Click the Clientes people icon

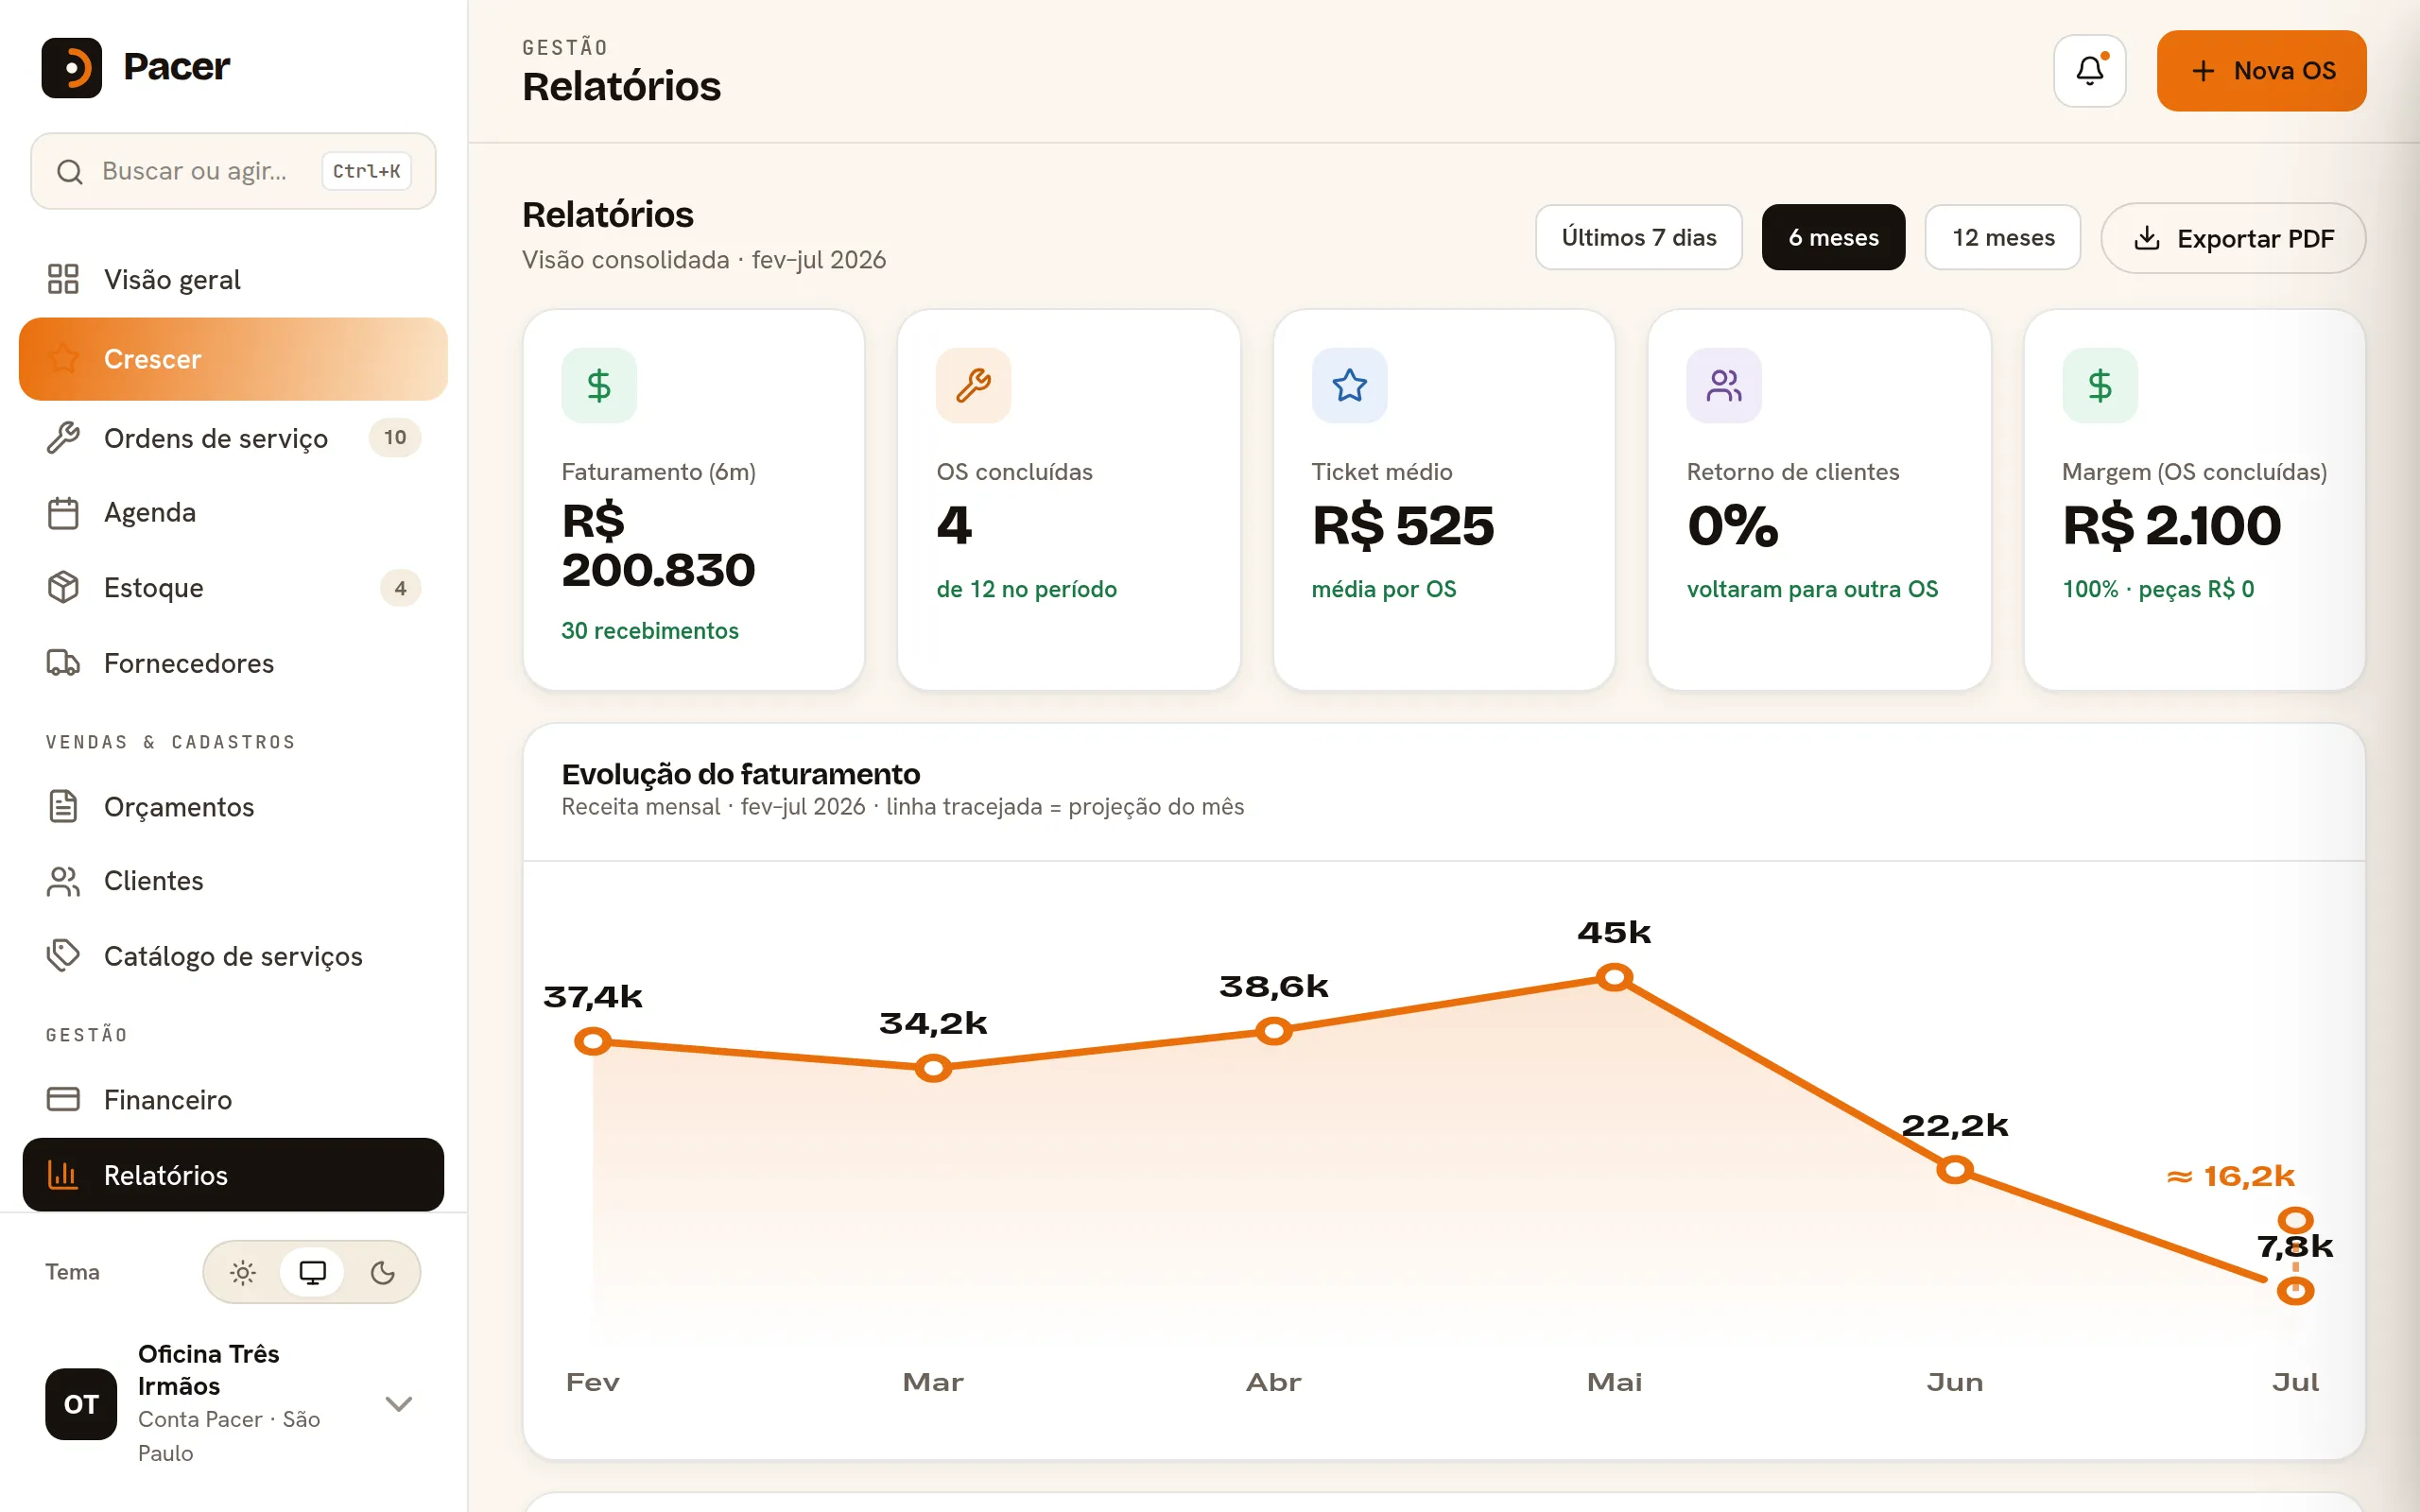(63, 881)
